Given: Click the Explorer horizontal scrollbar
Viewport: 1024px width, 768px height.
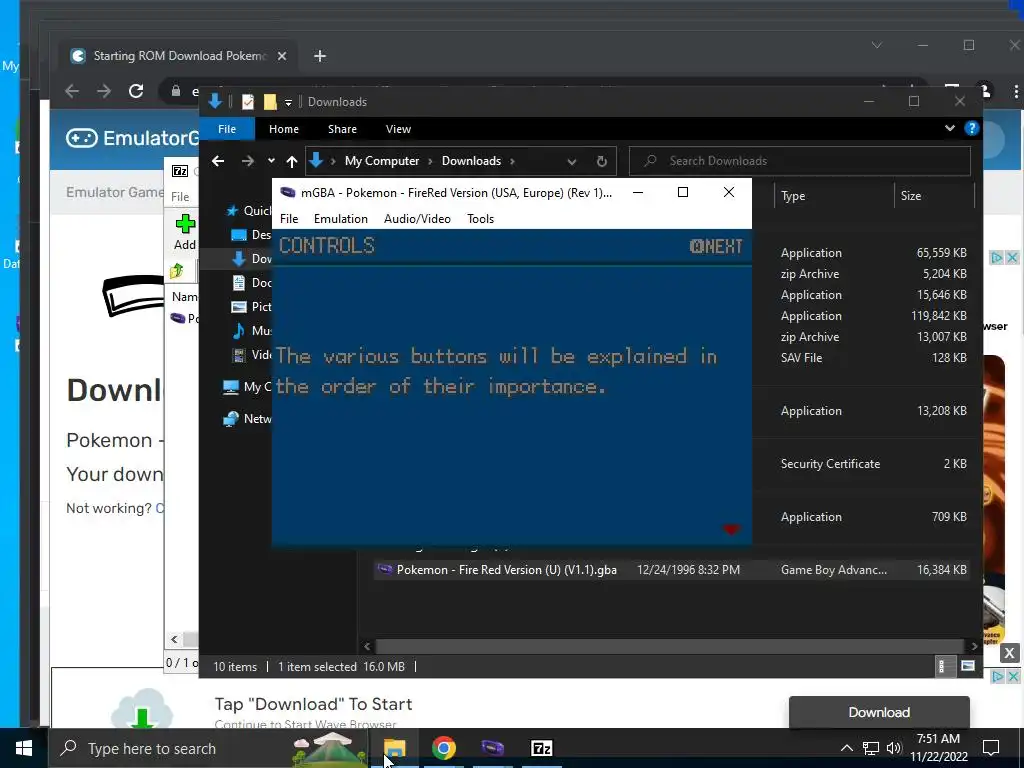Looking at the screenshot, I should pyautogui.click(x=668, y=647).
